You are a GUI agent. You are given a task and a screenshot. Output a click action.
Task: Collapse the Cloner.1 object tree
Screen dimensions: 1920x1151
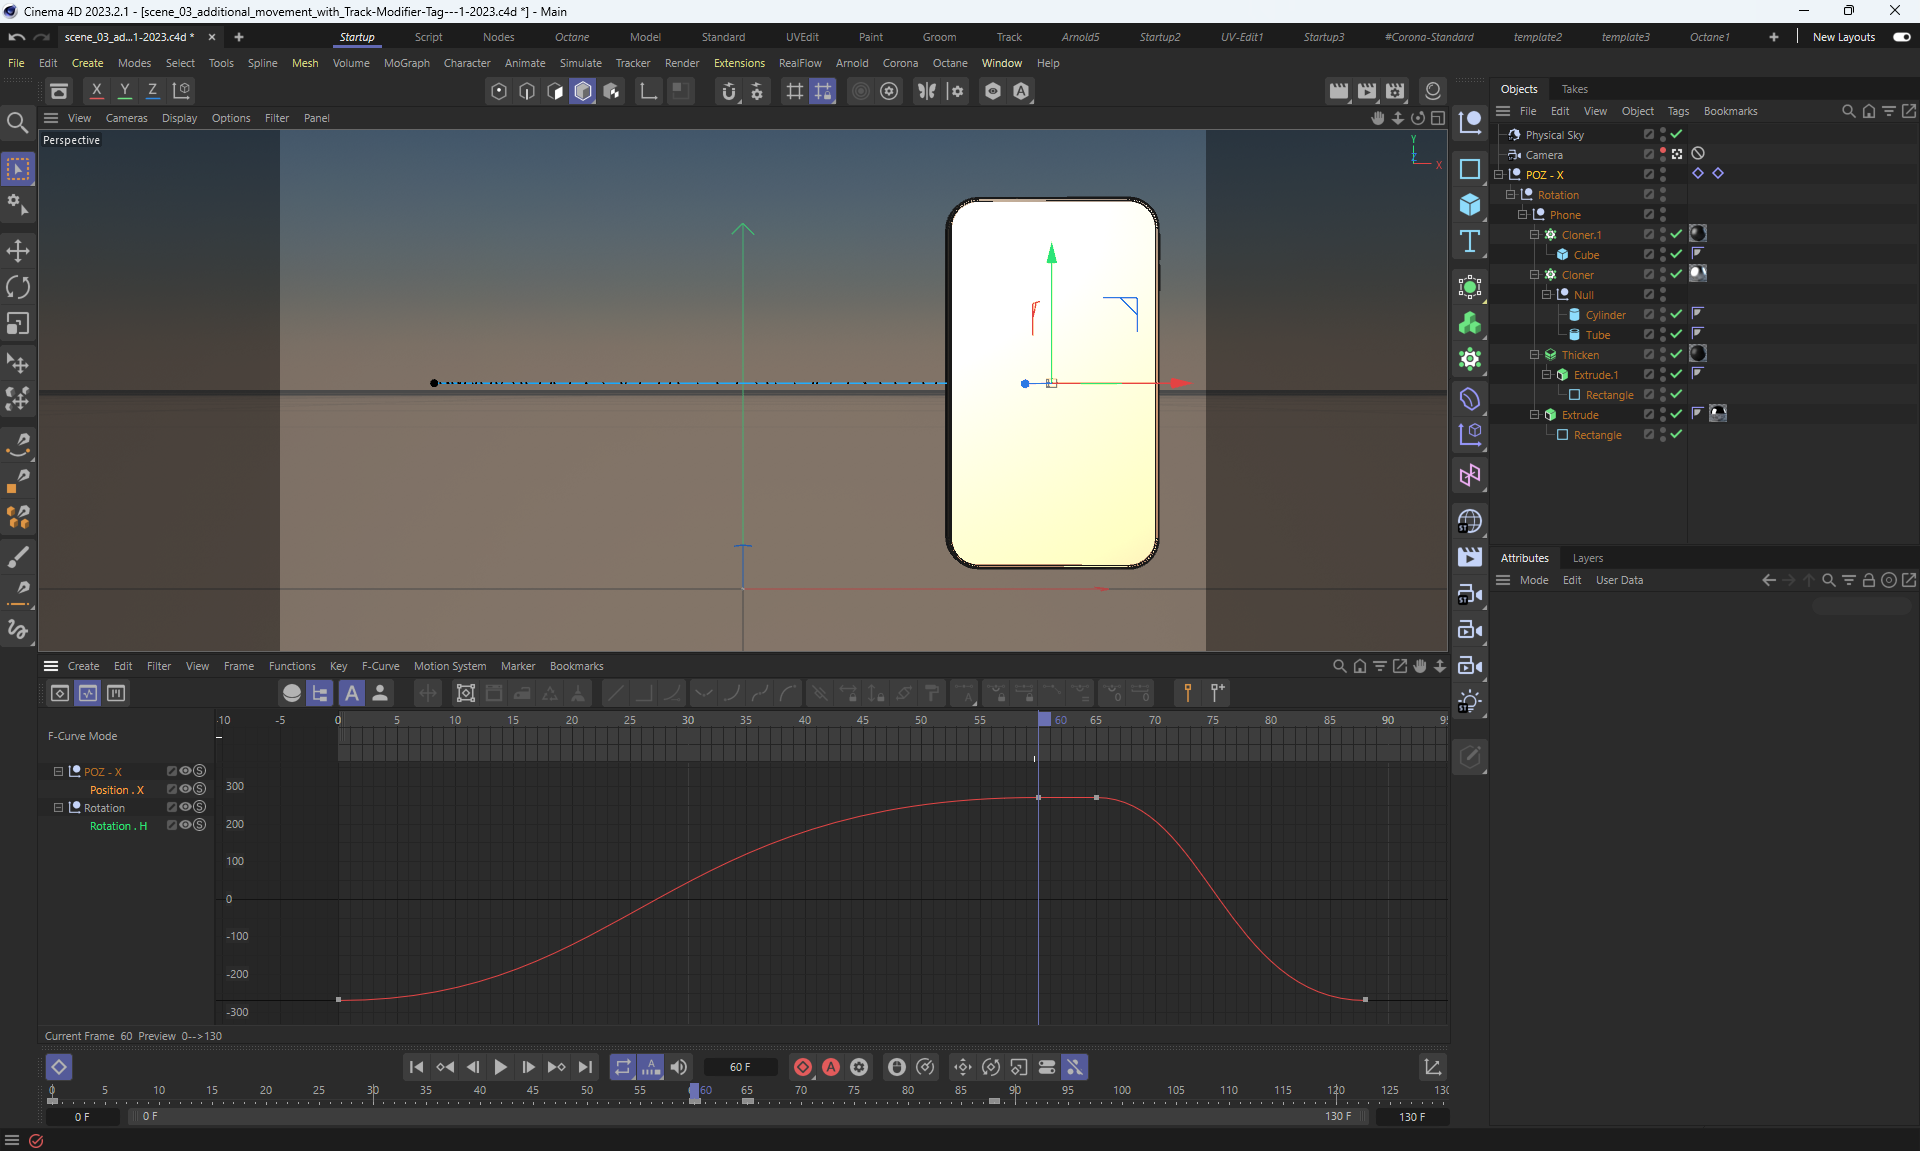click(x=1534, y=235)
